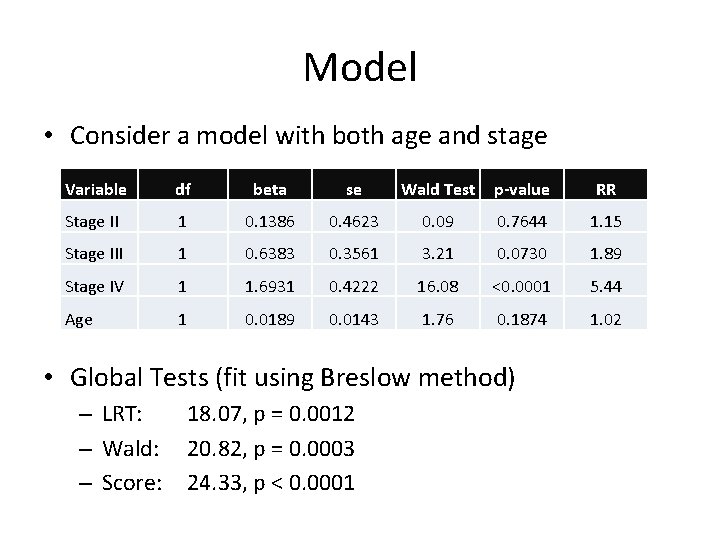The height and width of the screenshot is (540, 720).
Task: Select the "Stage IV" row label
Action: [x=93, y=286]
